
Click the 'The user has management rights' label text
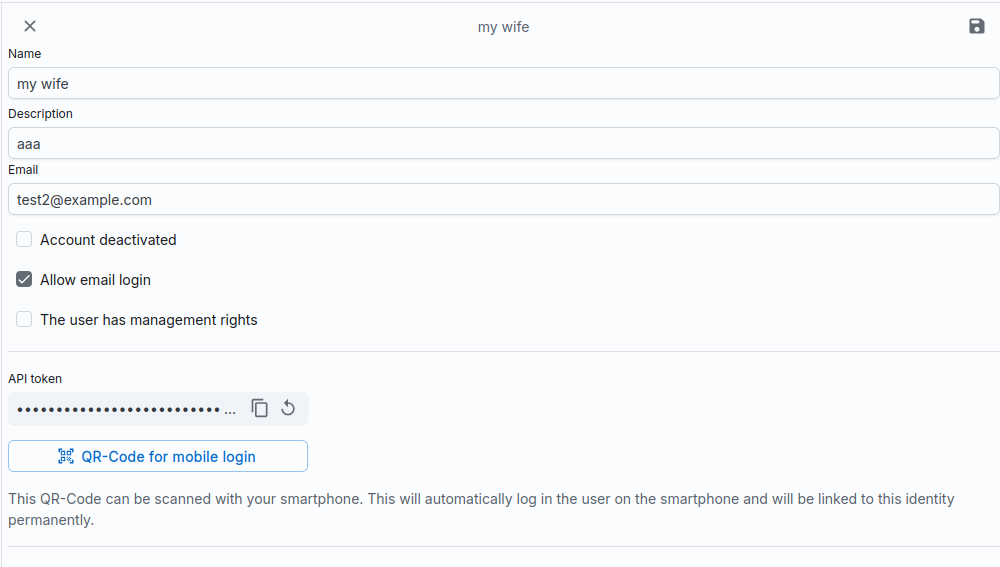149,320
